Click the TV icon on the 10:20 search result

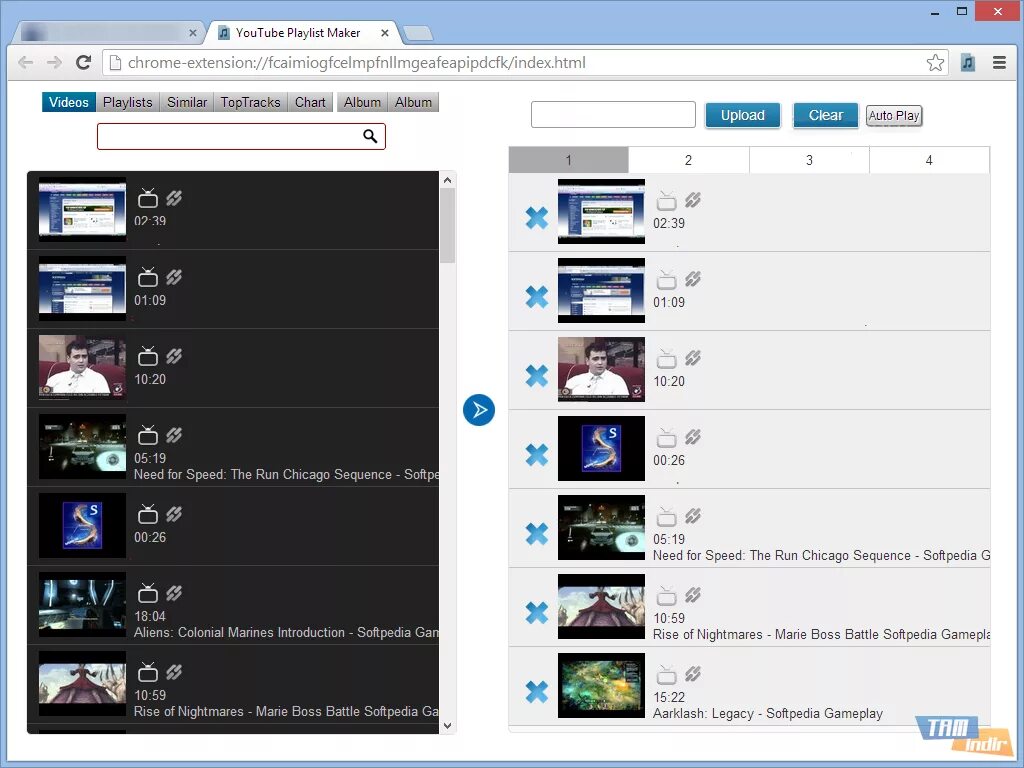pyautogui.click(x=148, y=356)
